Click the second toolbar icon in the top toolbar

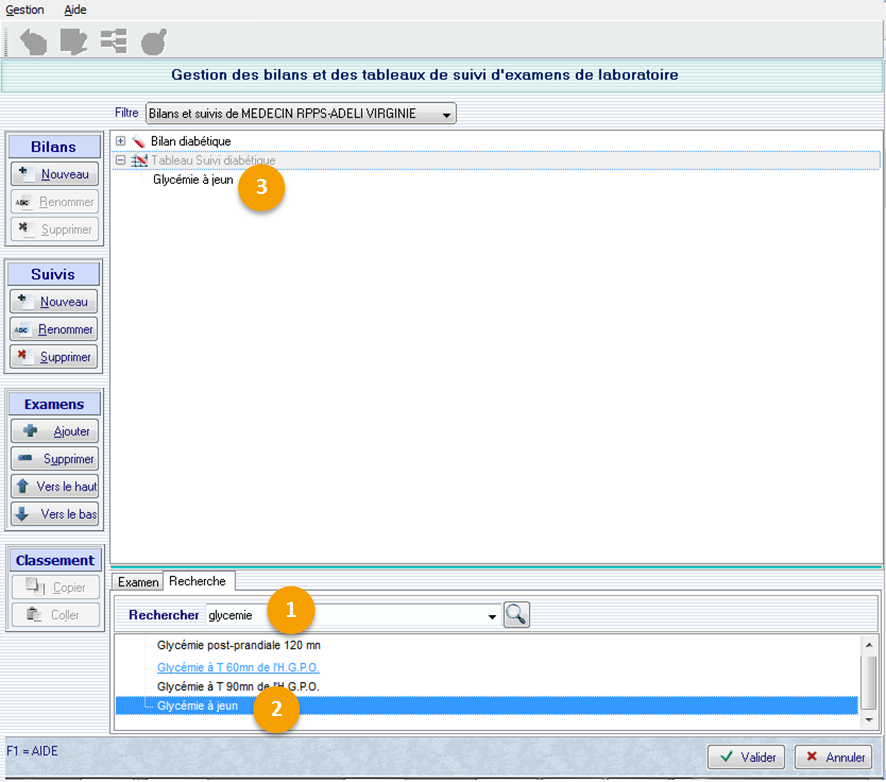click(x=73, y=42)
